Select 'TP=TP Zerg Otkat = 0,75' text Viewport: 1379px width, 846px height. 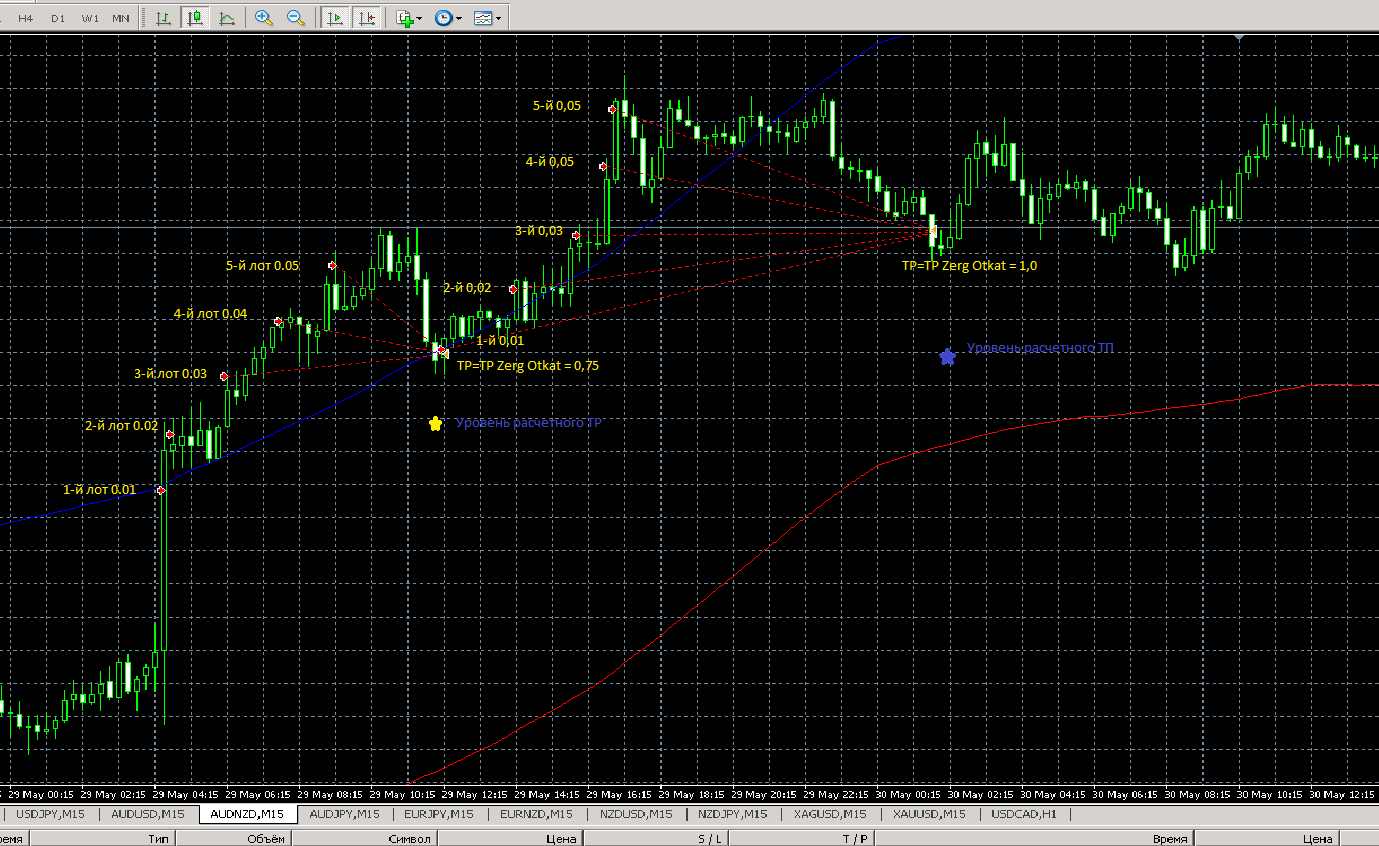pos(528,366)
